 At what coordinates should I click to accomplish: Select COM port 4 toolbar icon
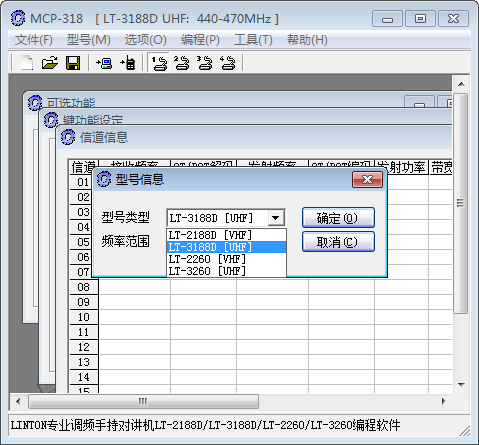pos(228,63)
